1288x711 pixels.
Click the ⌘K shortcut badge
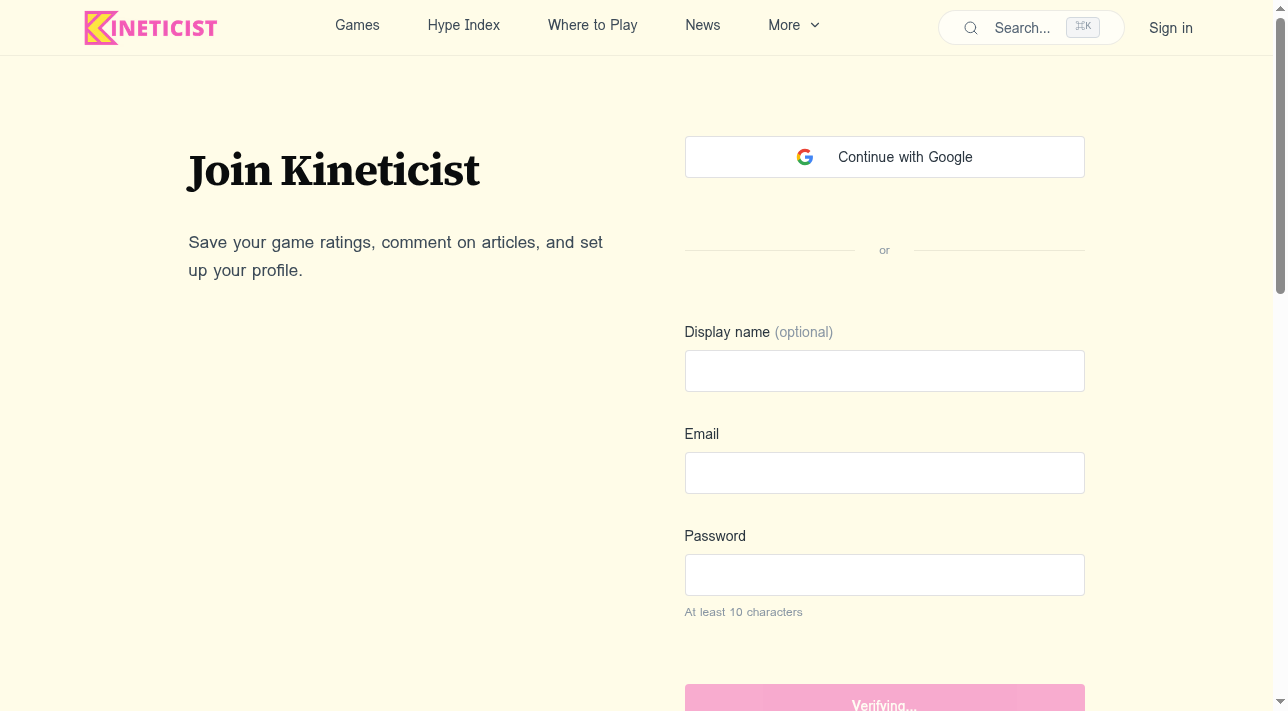[1083, 27]
